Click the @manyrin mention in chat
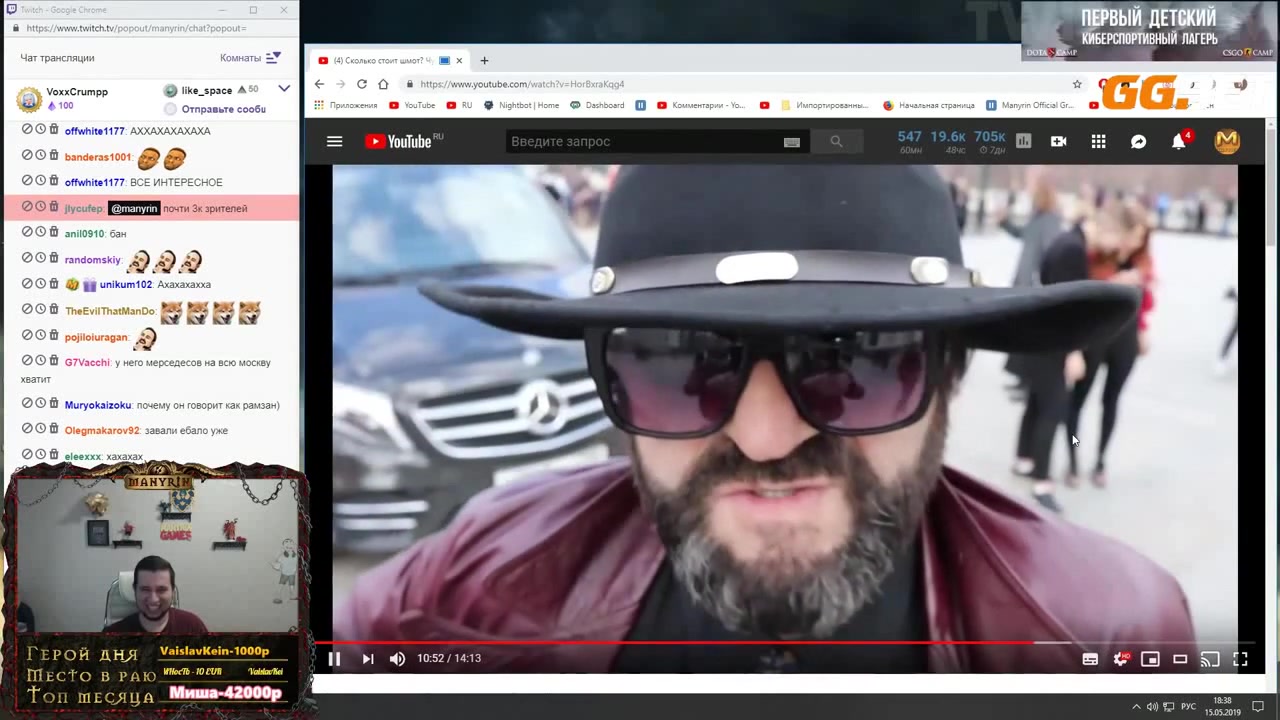This screenshot has height=720, width=1280. pos(134,208)
